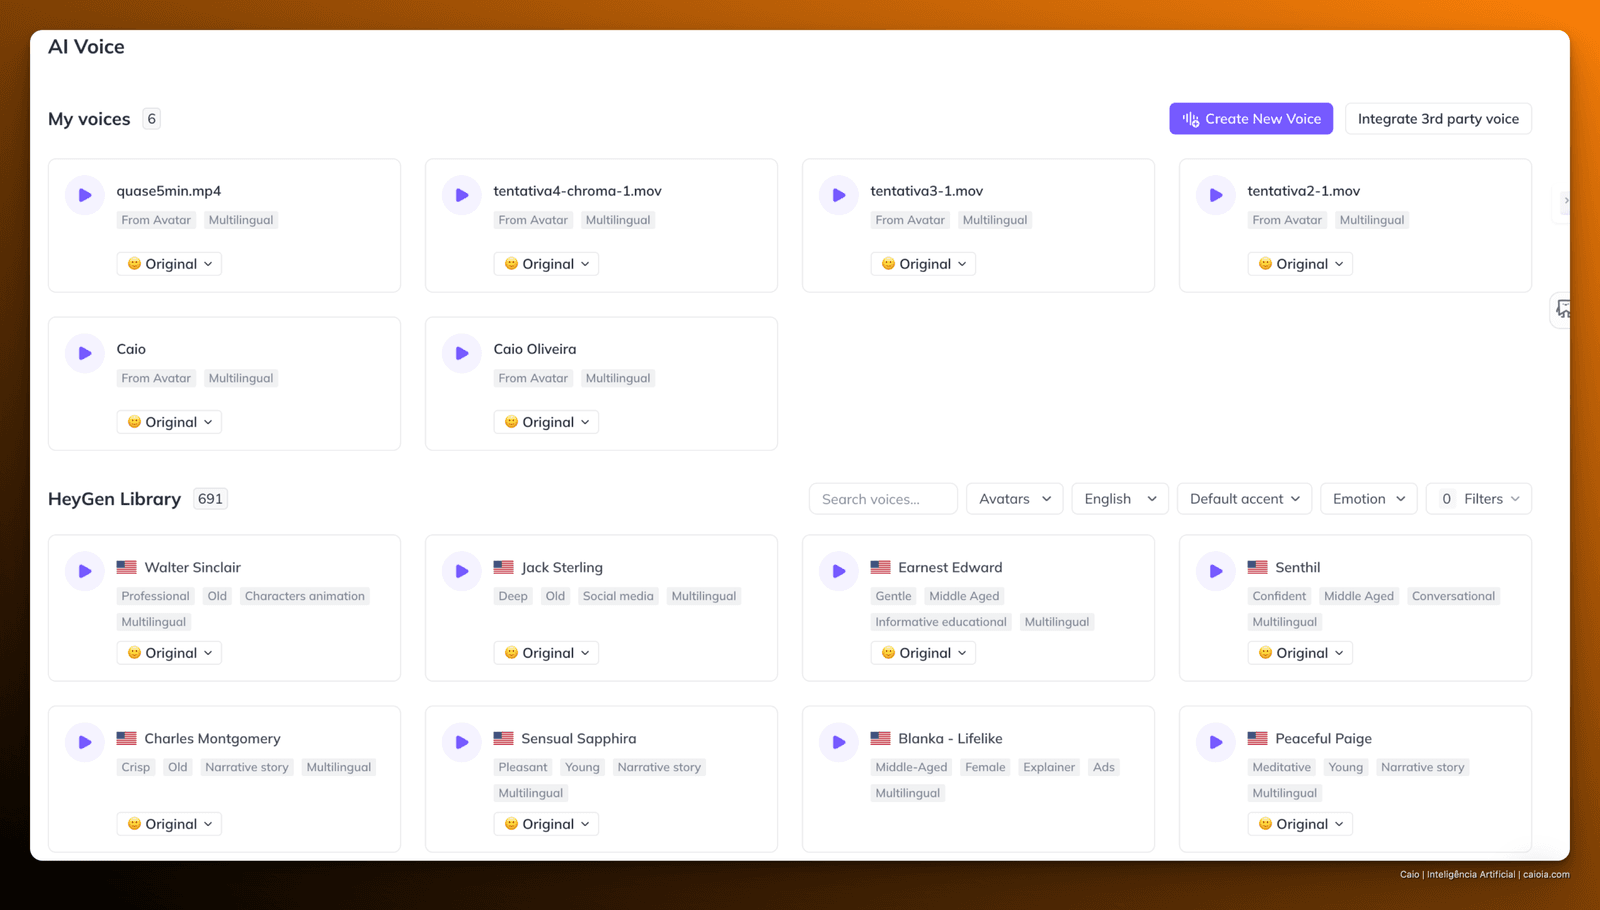
Task: Click the Informative educational tag
Action: pyautogui.click(x=941, y=622)
